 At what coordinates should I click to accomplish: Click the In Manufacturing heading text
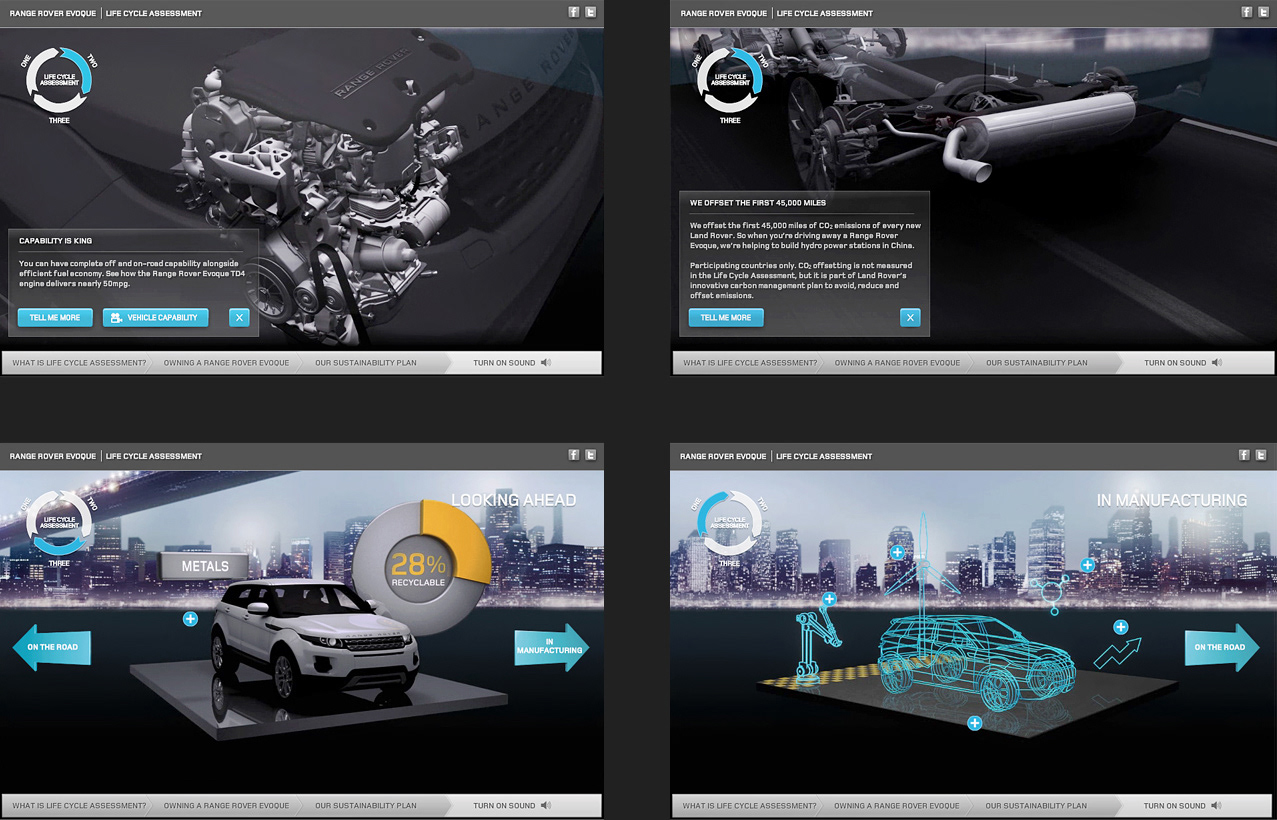click(1172, 500)
